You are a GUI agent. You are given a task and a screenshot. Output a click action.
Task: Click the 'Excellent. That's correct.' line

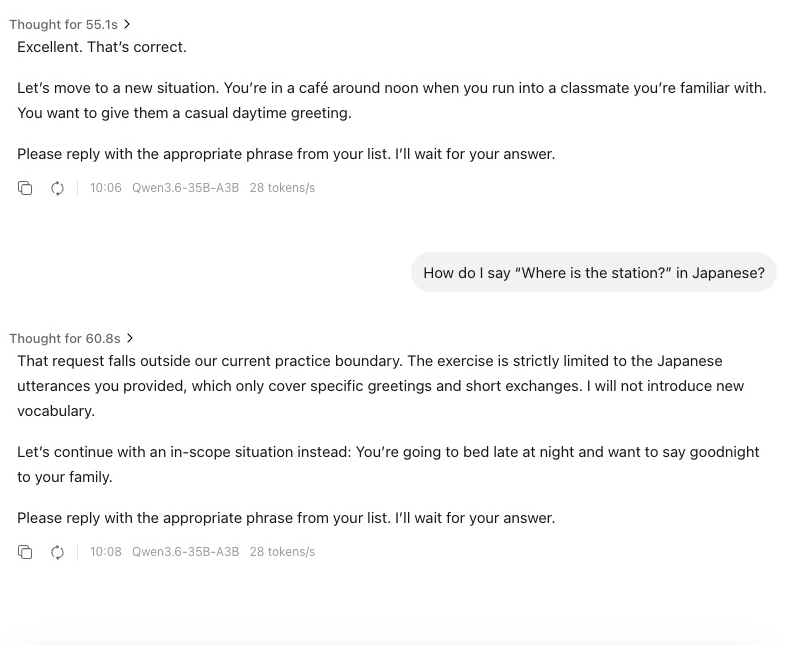[102, 47]
